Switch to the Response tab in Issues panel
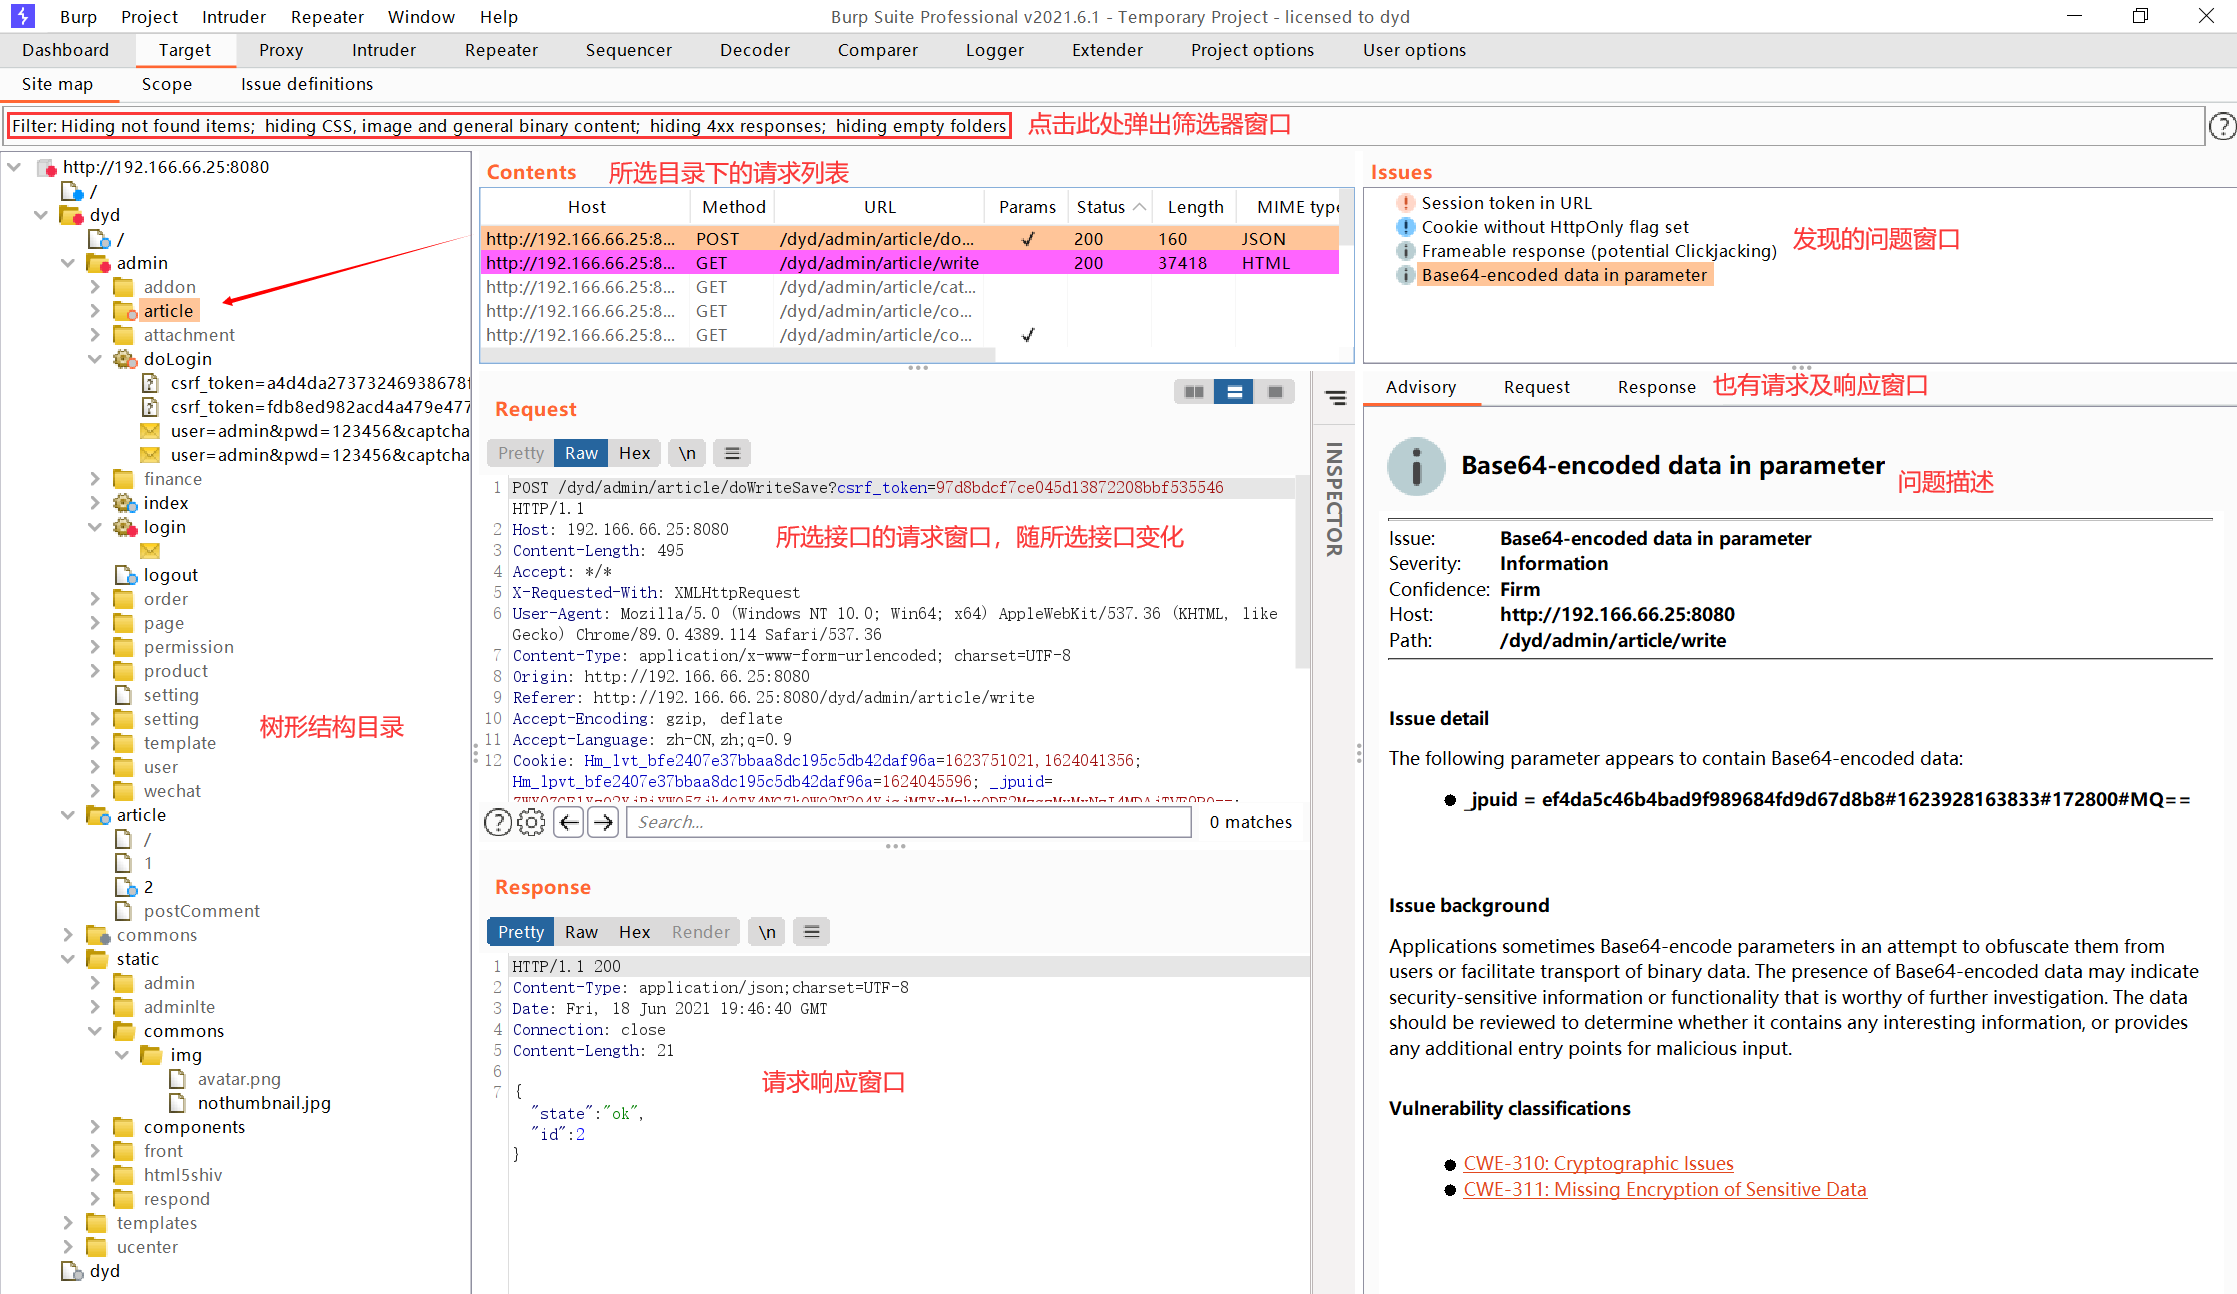This screenshot has height=1294, width=2237. coord(1655,385)
